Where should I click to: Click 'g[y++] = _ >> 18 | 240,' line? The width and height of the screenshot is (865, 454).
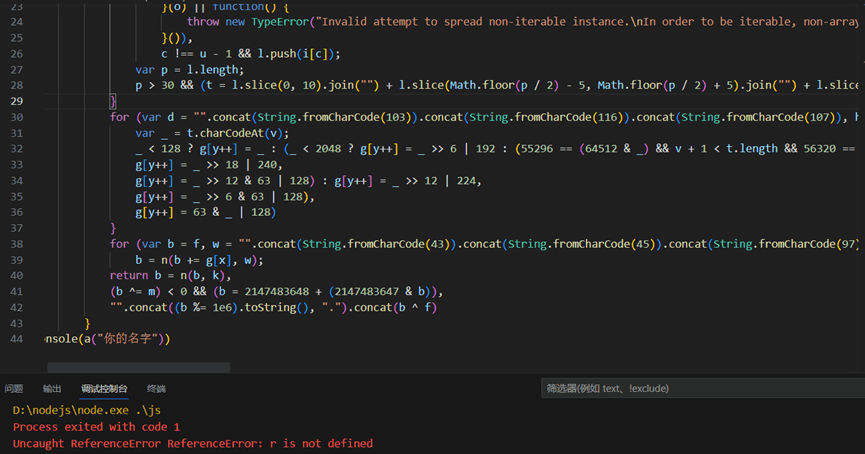point(209,164)
